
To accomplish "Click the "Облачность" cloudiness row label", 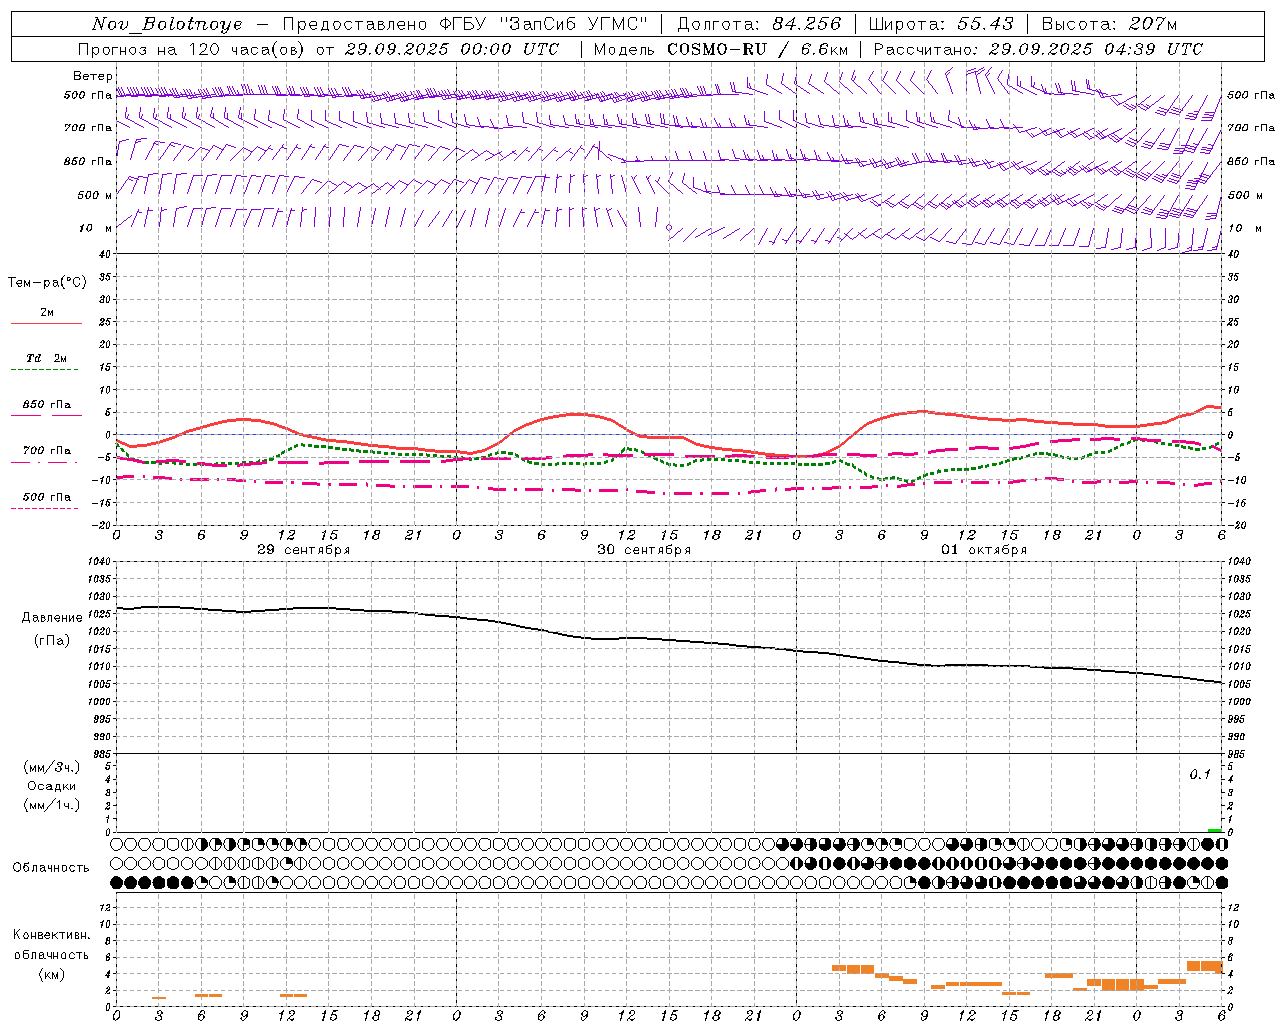I will (x=51, y=868).
